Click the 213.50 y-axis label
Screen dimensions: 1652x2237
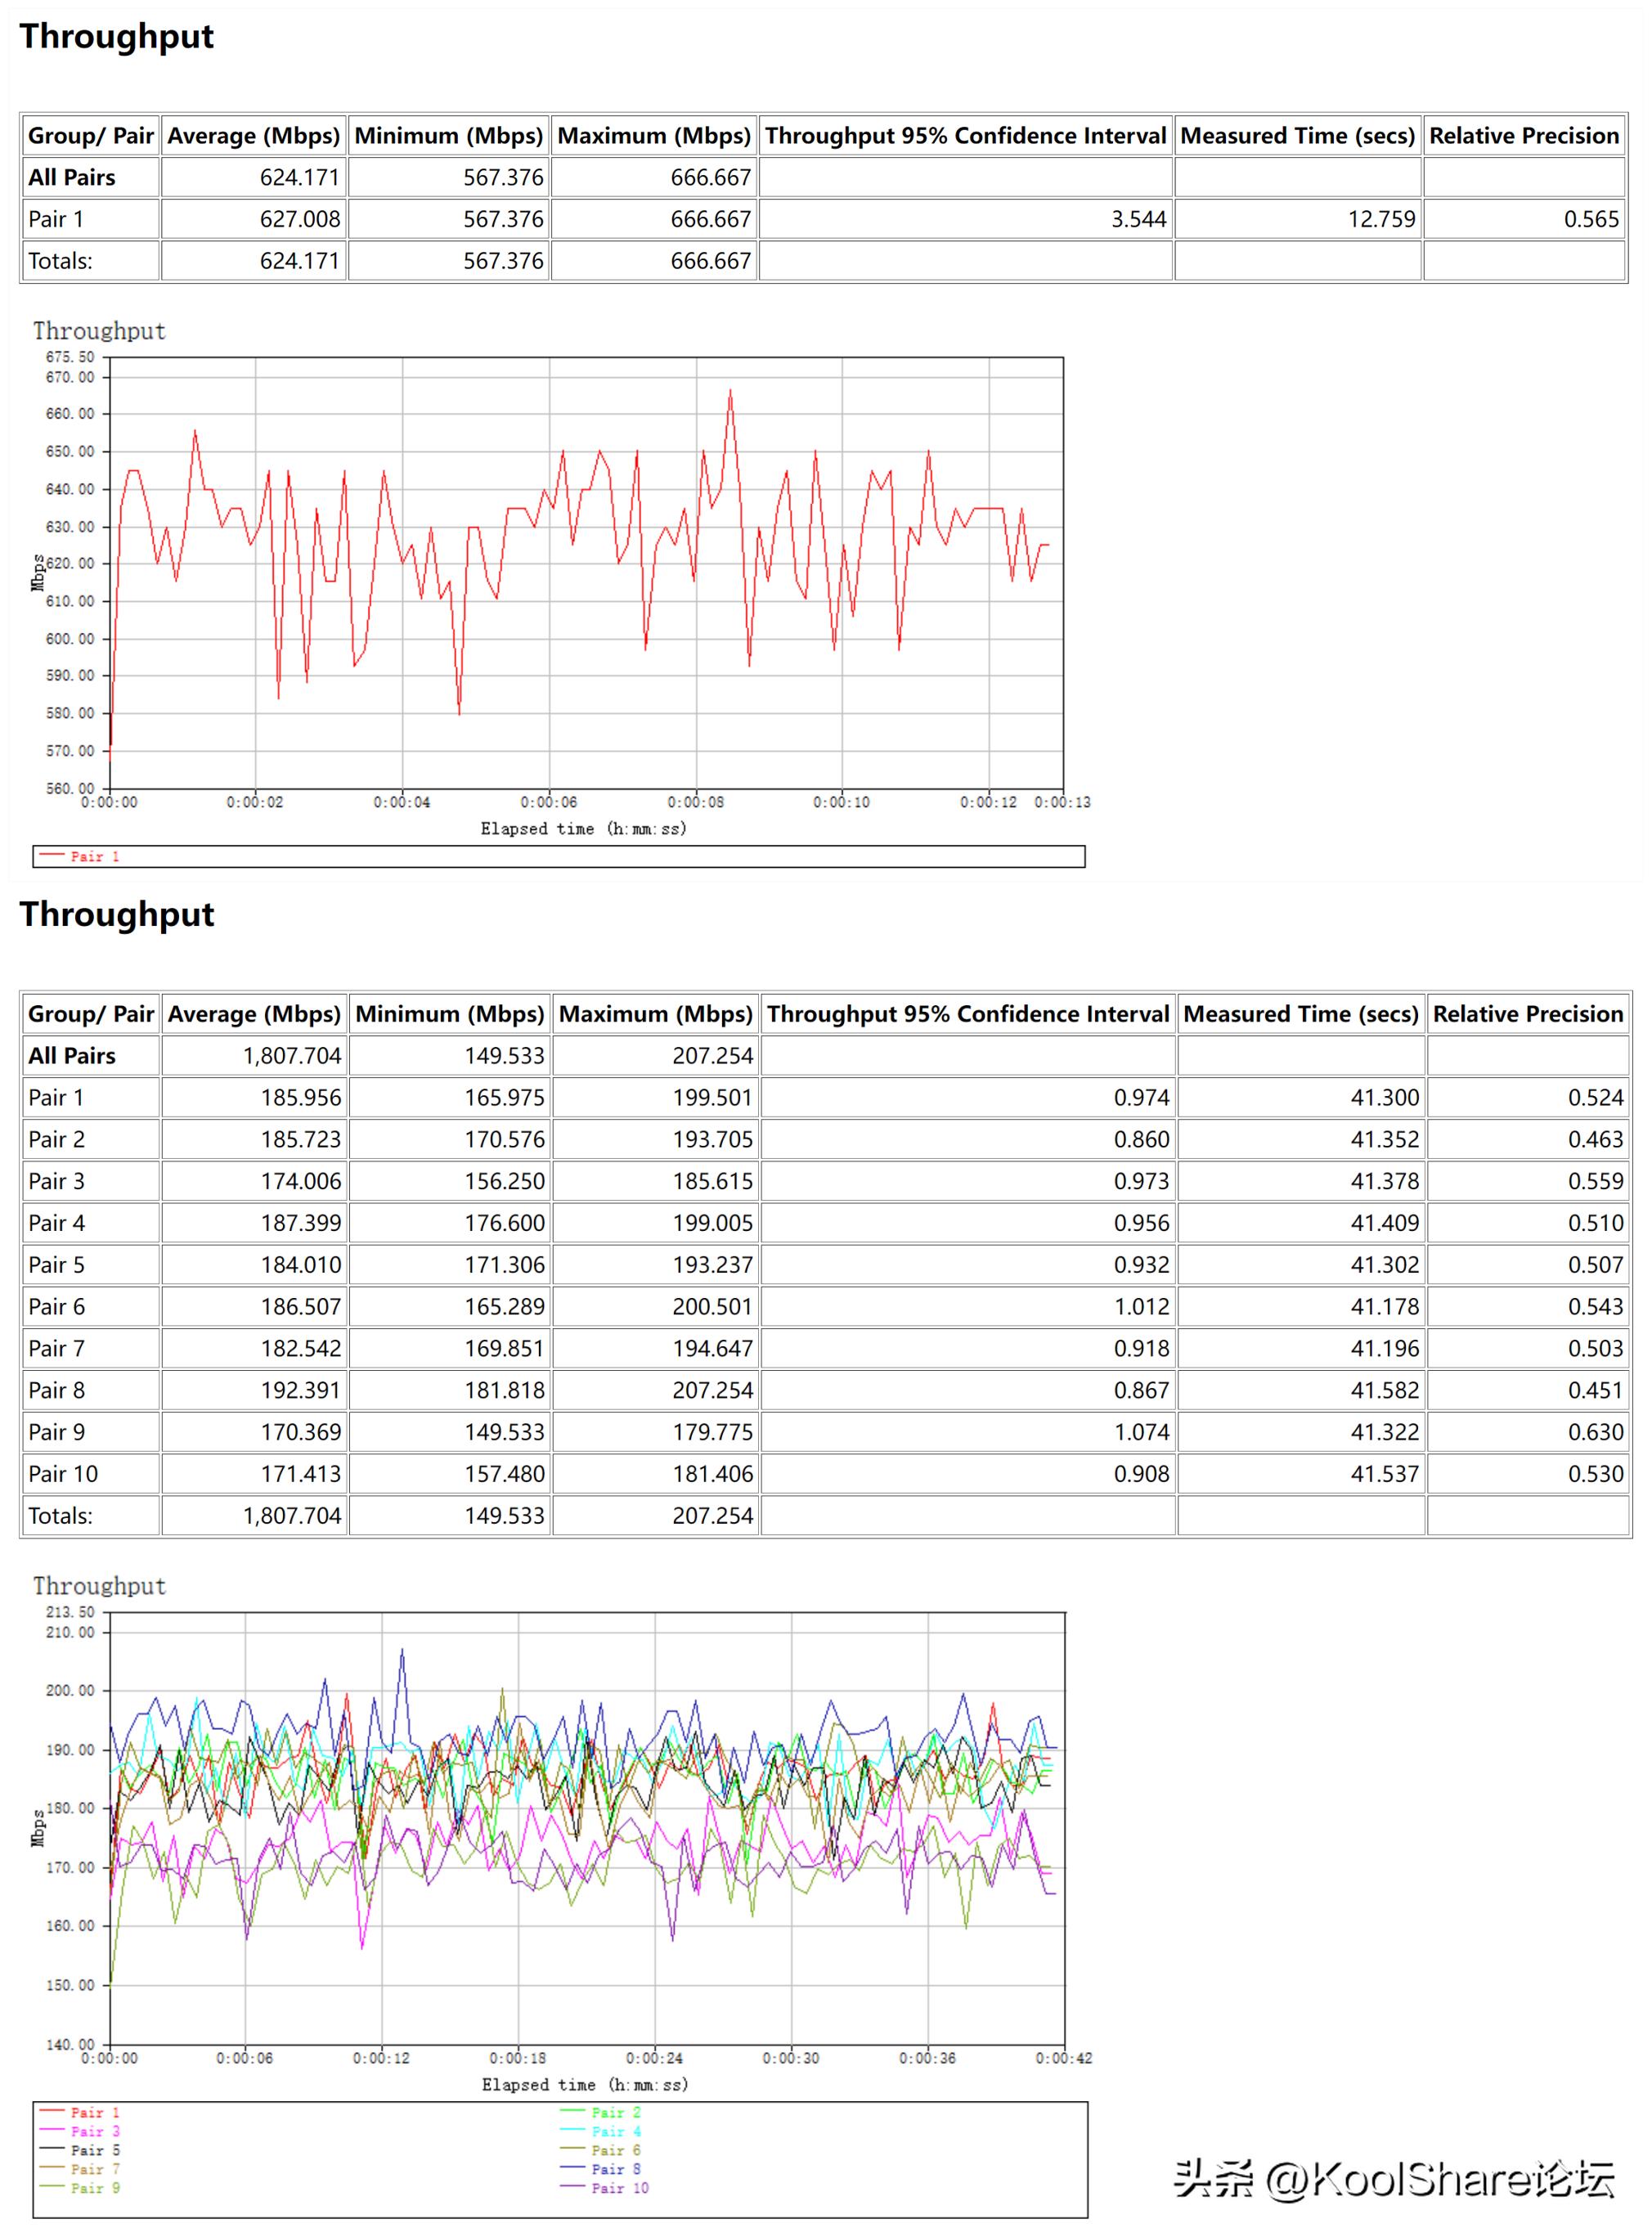(x=70, y=1611)
